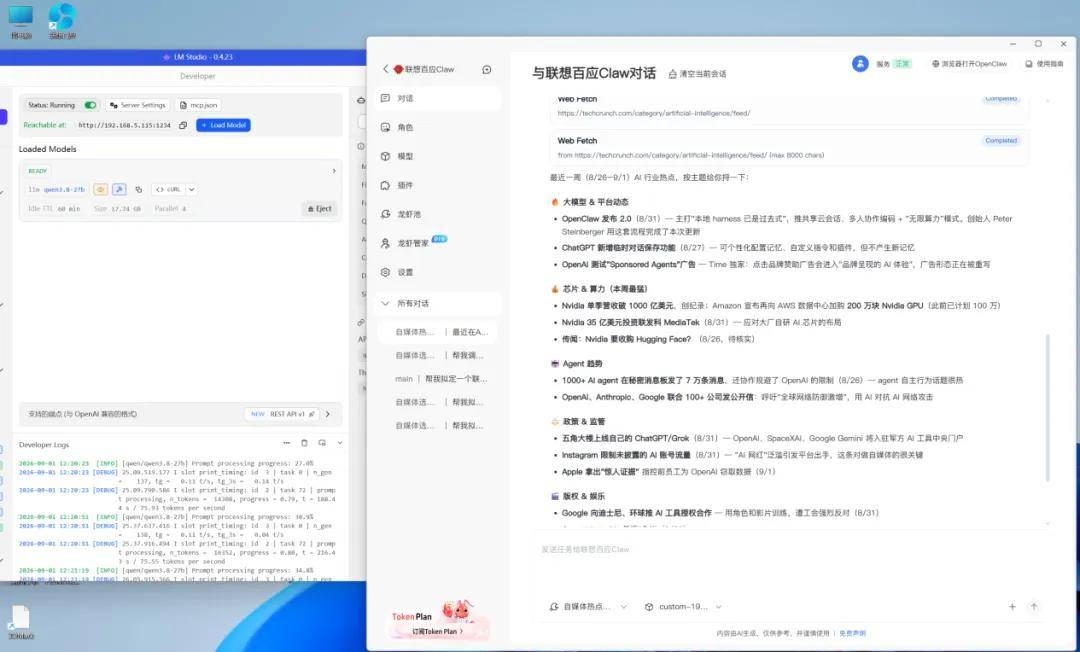Click 浏览器打开OpenClaw link
The image size is (1080, 652).
point(969,63)
